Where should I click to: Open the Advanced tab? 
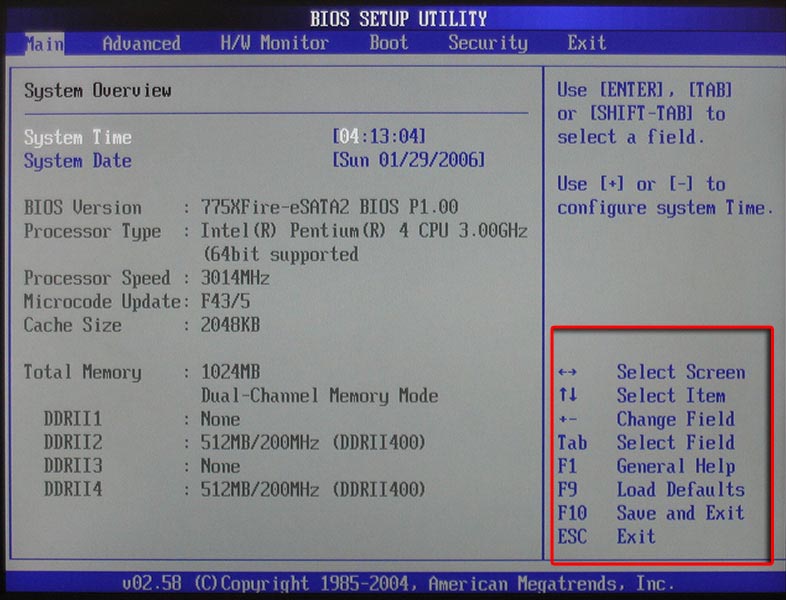point(141,43)
